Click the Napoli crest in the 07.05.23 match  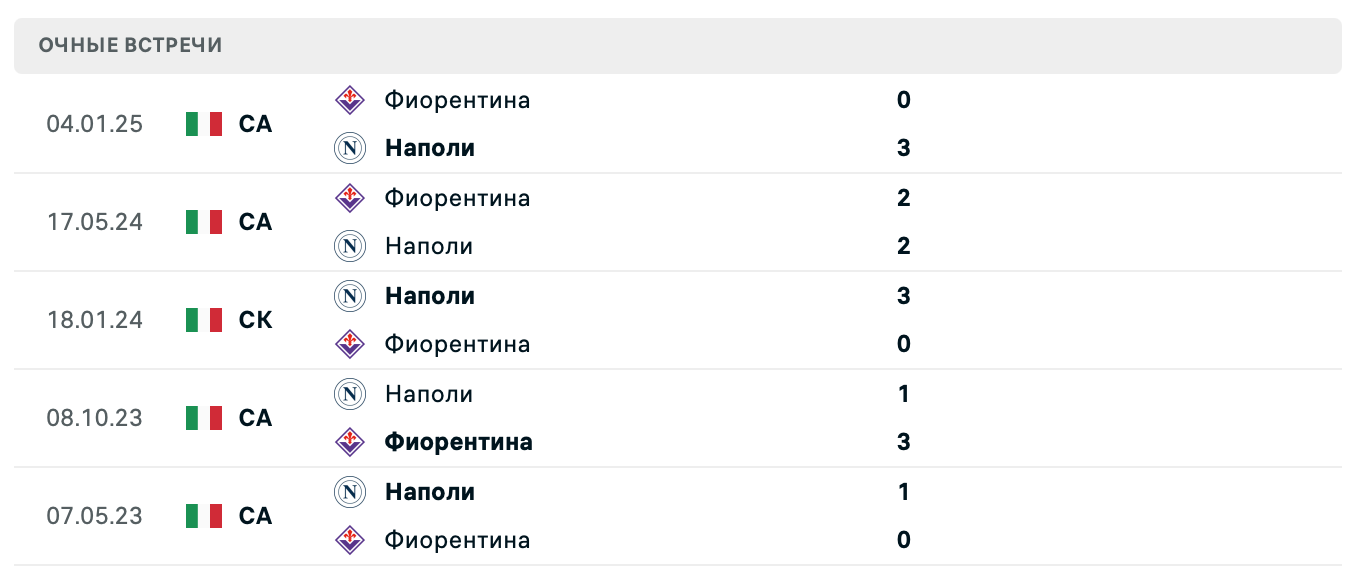pos(349,492)
